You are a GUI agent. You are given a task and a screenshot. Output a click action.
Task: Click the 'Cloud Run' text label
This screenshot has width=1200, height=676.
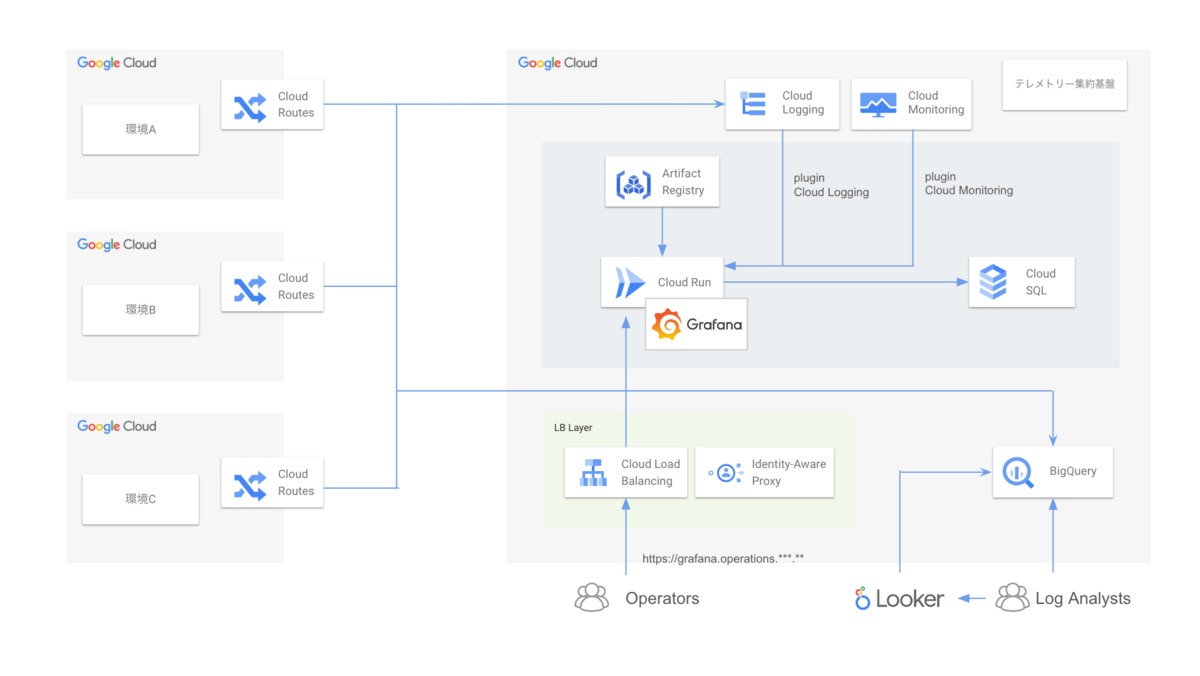tap(685, 283)
